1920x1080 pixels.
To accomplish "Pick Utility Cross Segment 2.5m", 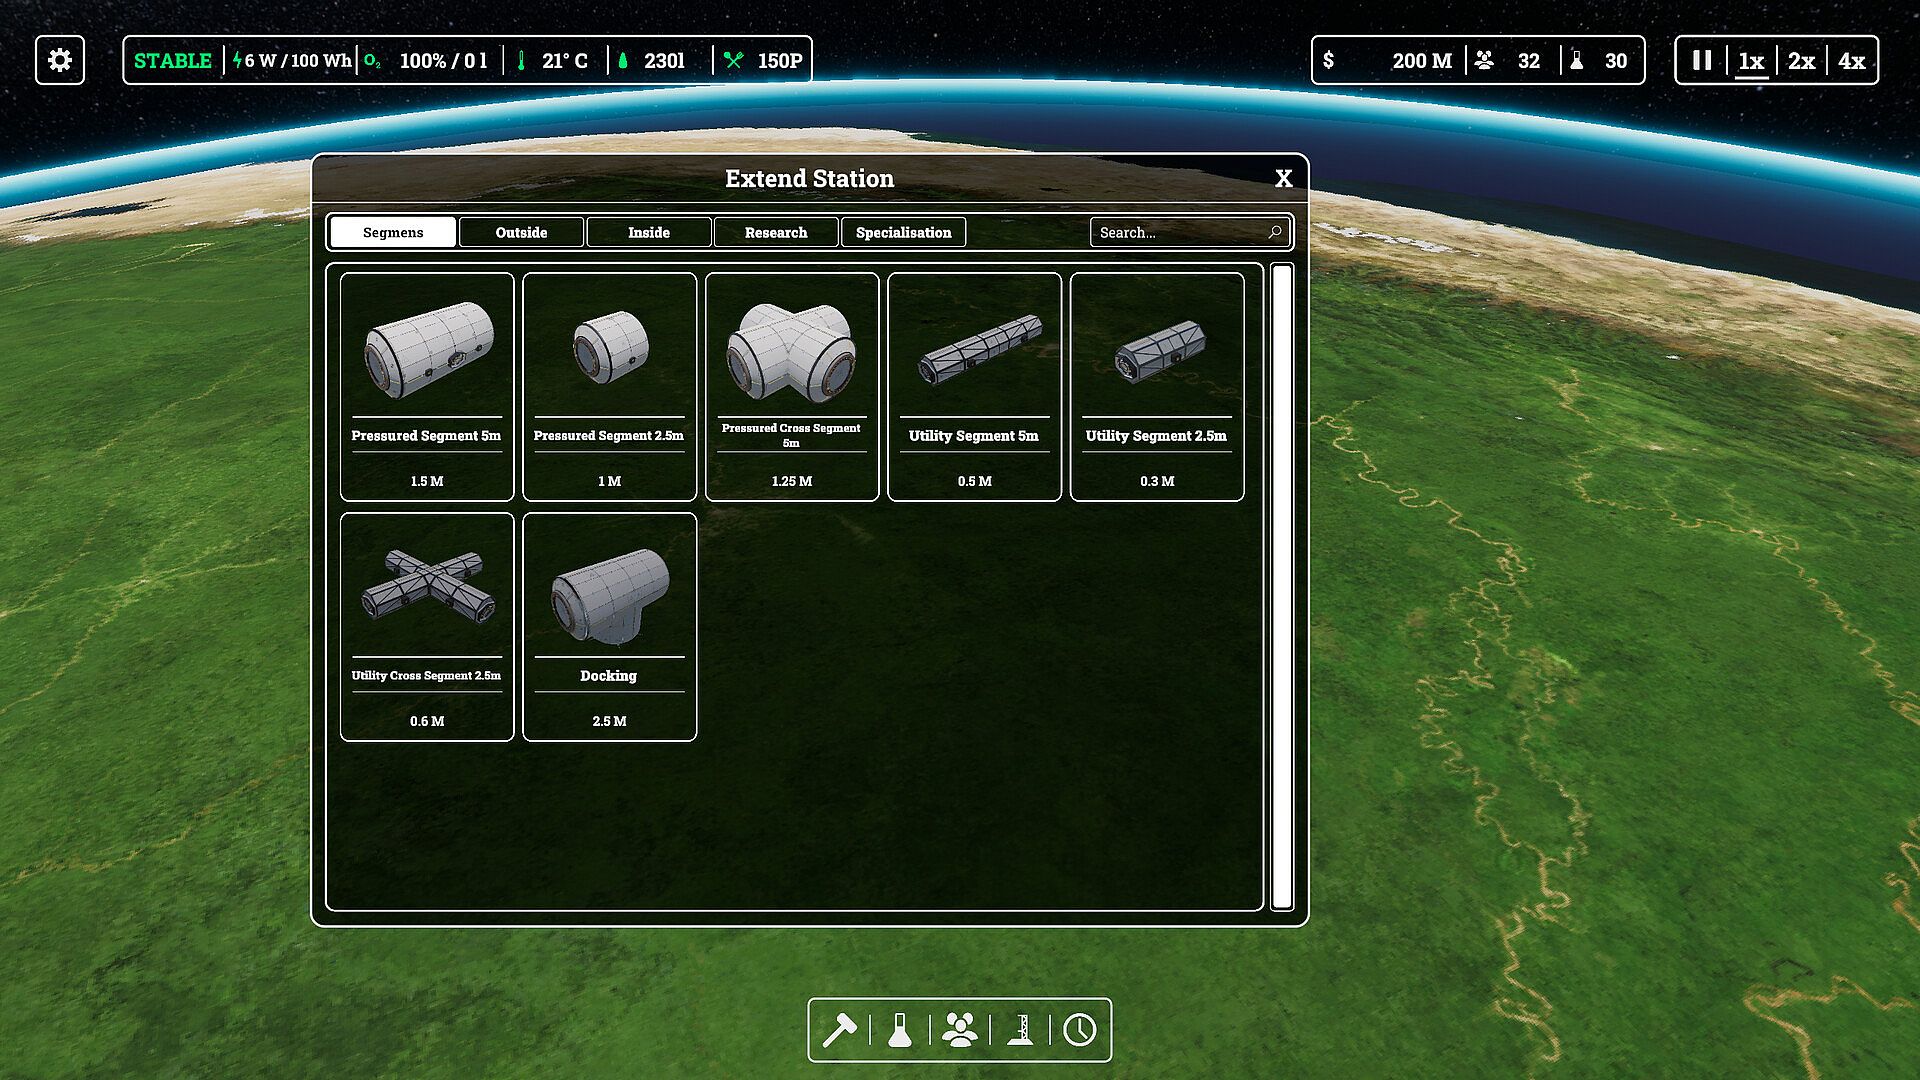I will (x=427, y=626).
